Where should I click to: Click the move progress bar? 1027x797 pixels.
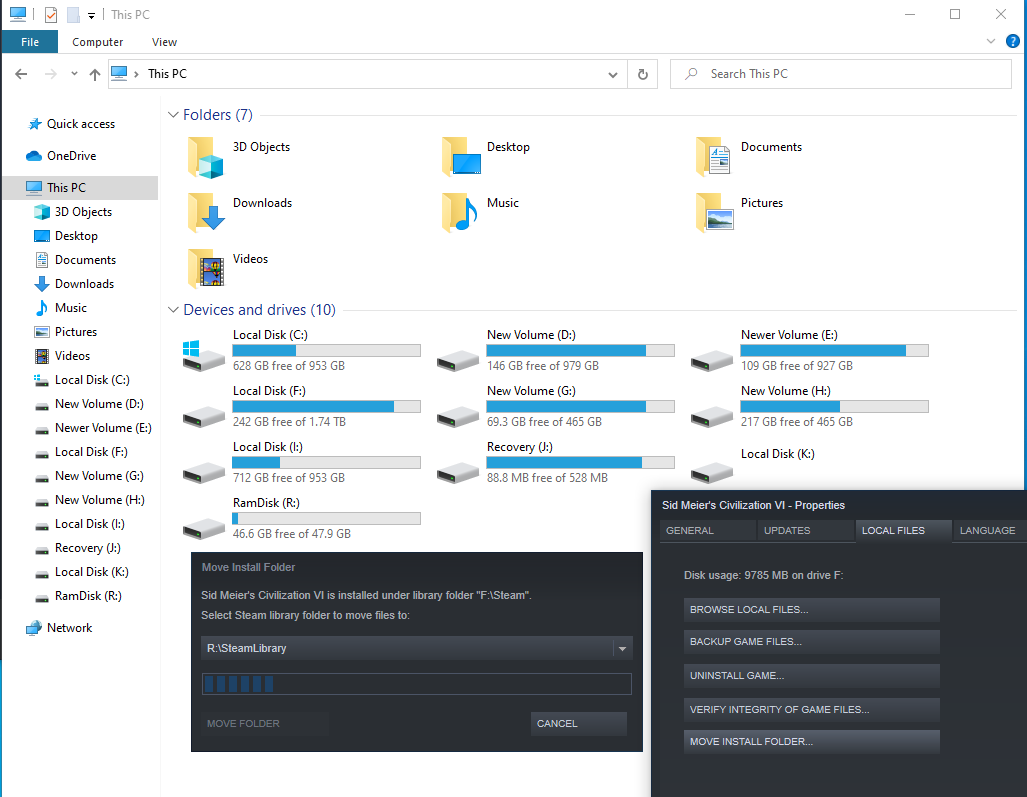pyautogui.click(x=417, y=684)
